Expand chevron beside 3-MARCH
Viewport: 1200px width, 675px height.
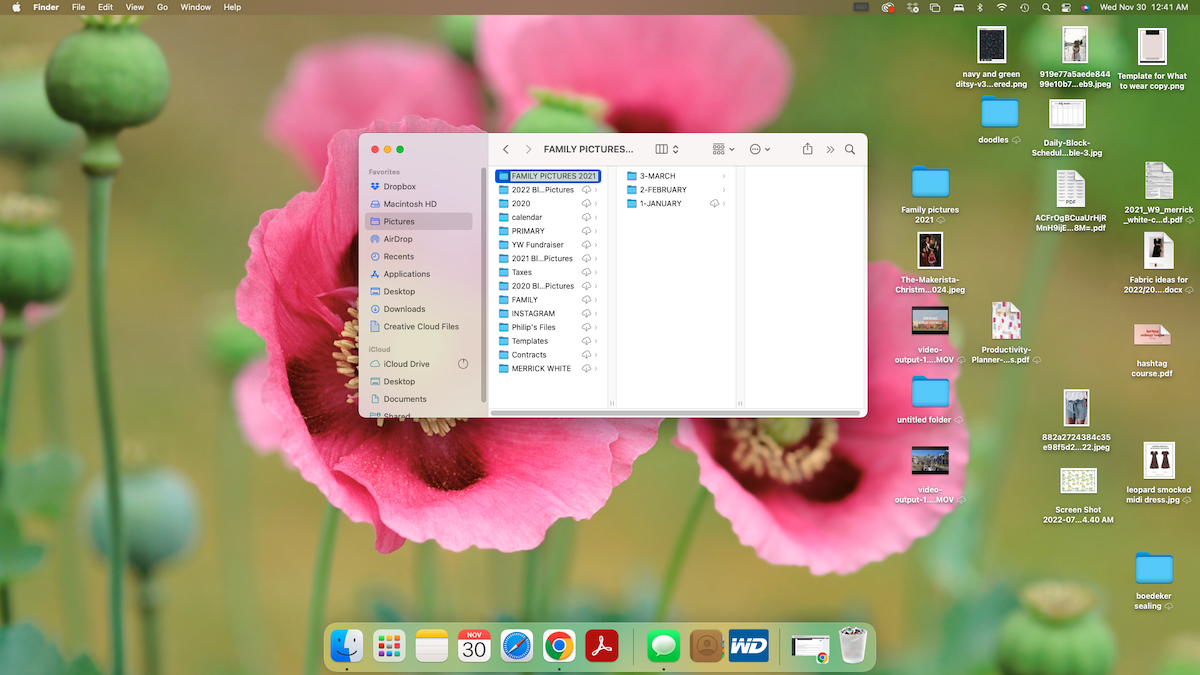(x=724, y=176)
